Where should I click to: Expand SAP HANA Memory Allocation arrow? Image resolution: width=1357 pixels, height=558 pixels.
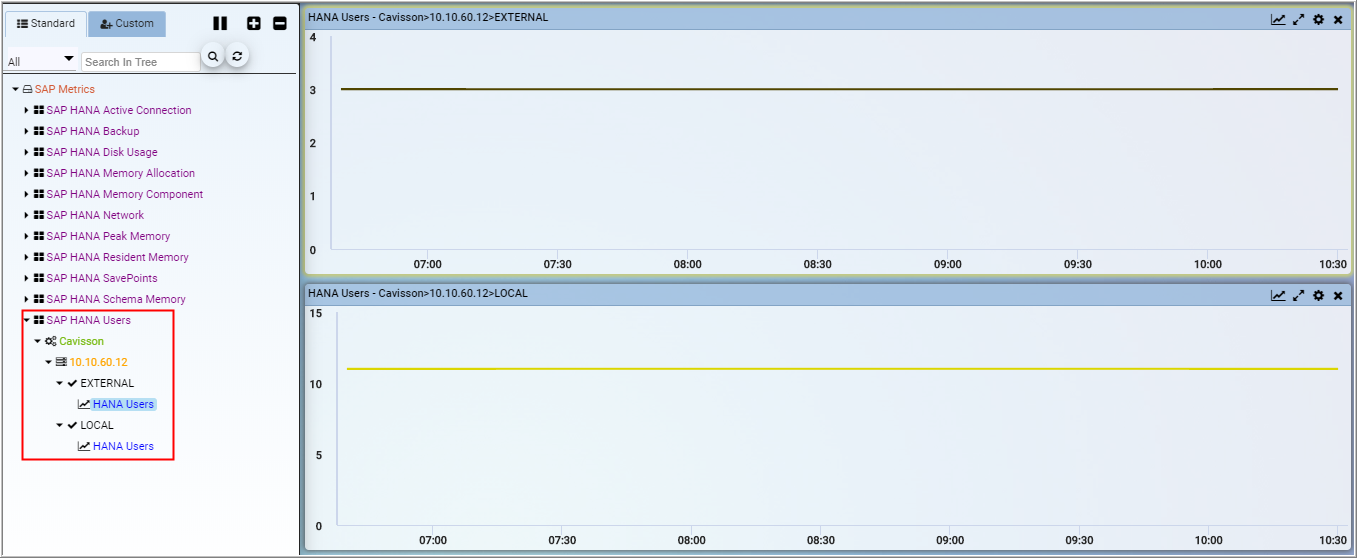pos(27,174)
